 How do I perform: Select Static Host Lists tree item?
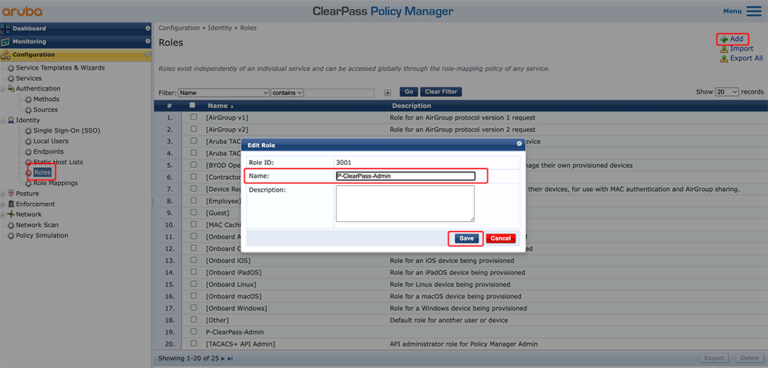[58, 162]
